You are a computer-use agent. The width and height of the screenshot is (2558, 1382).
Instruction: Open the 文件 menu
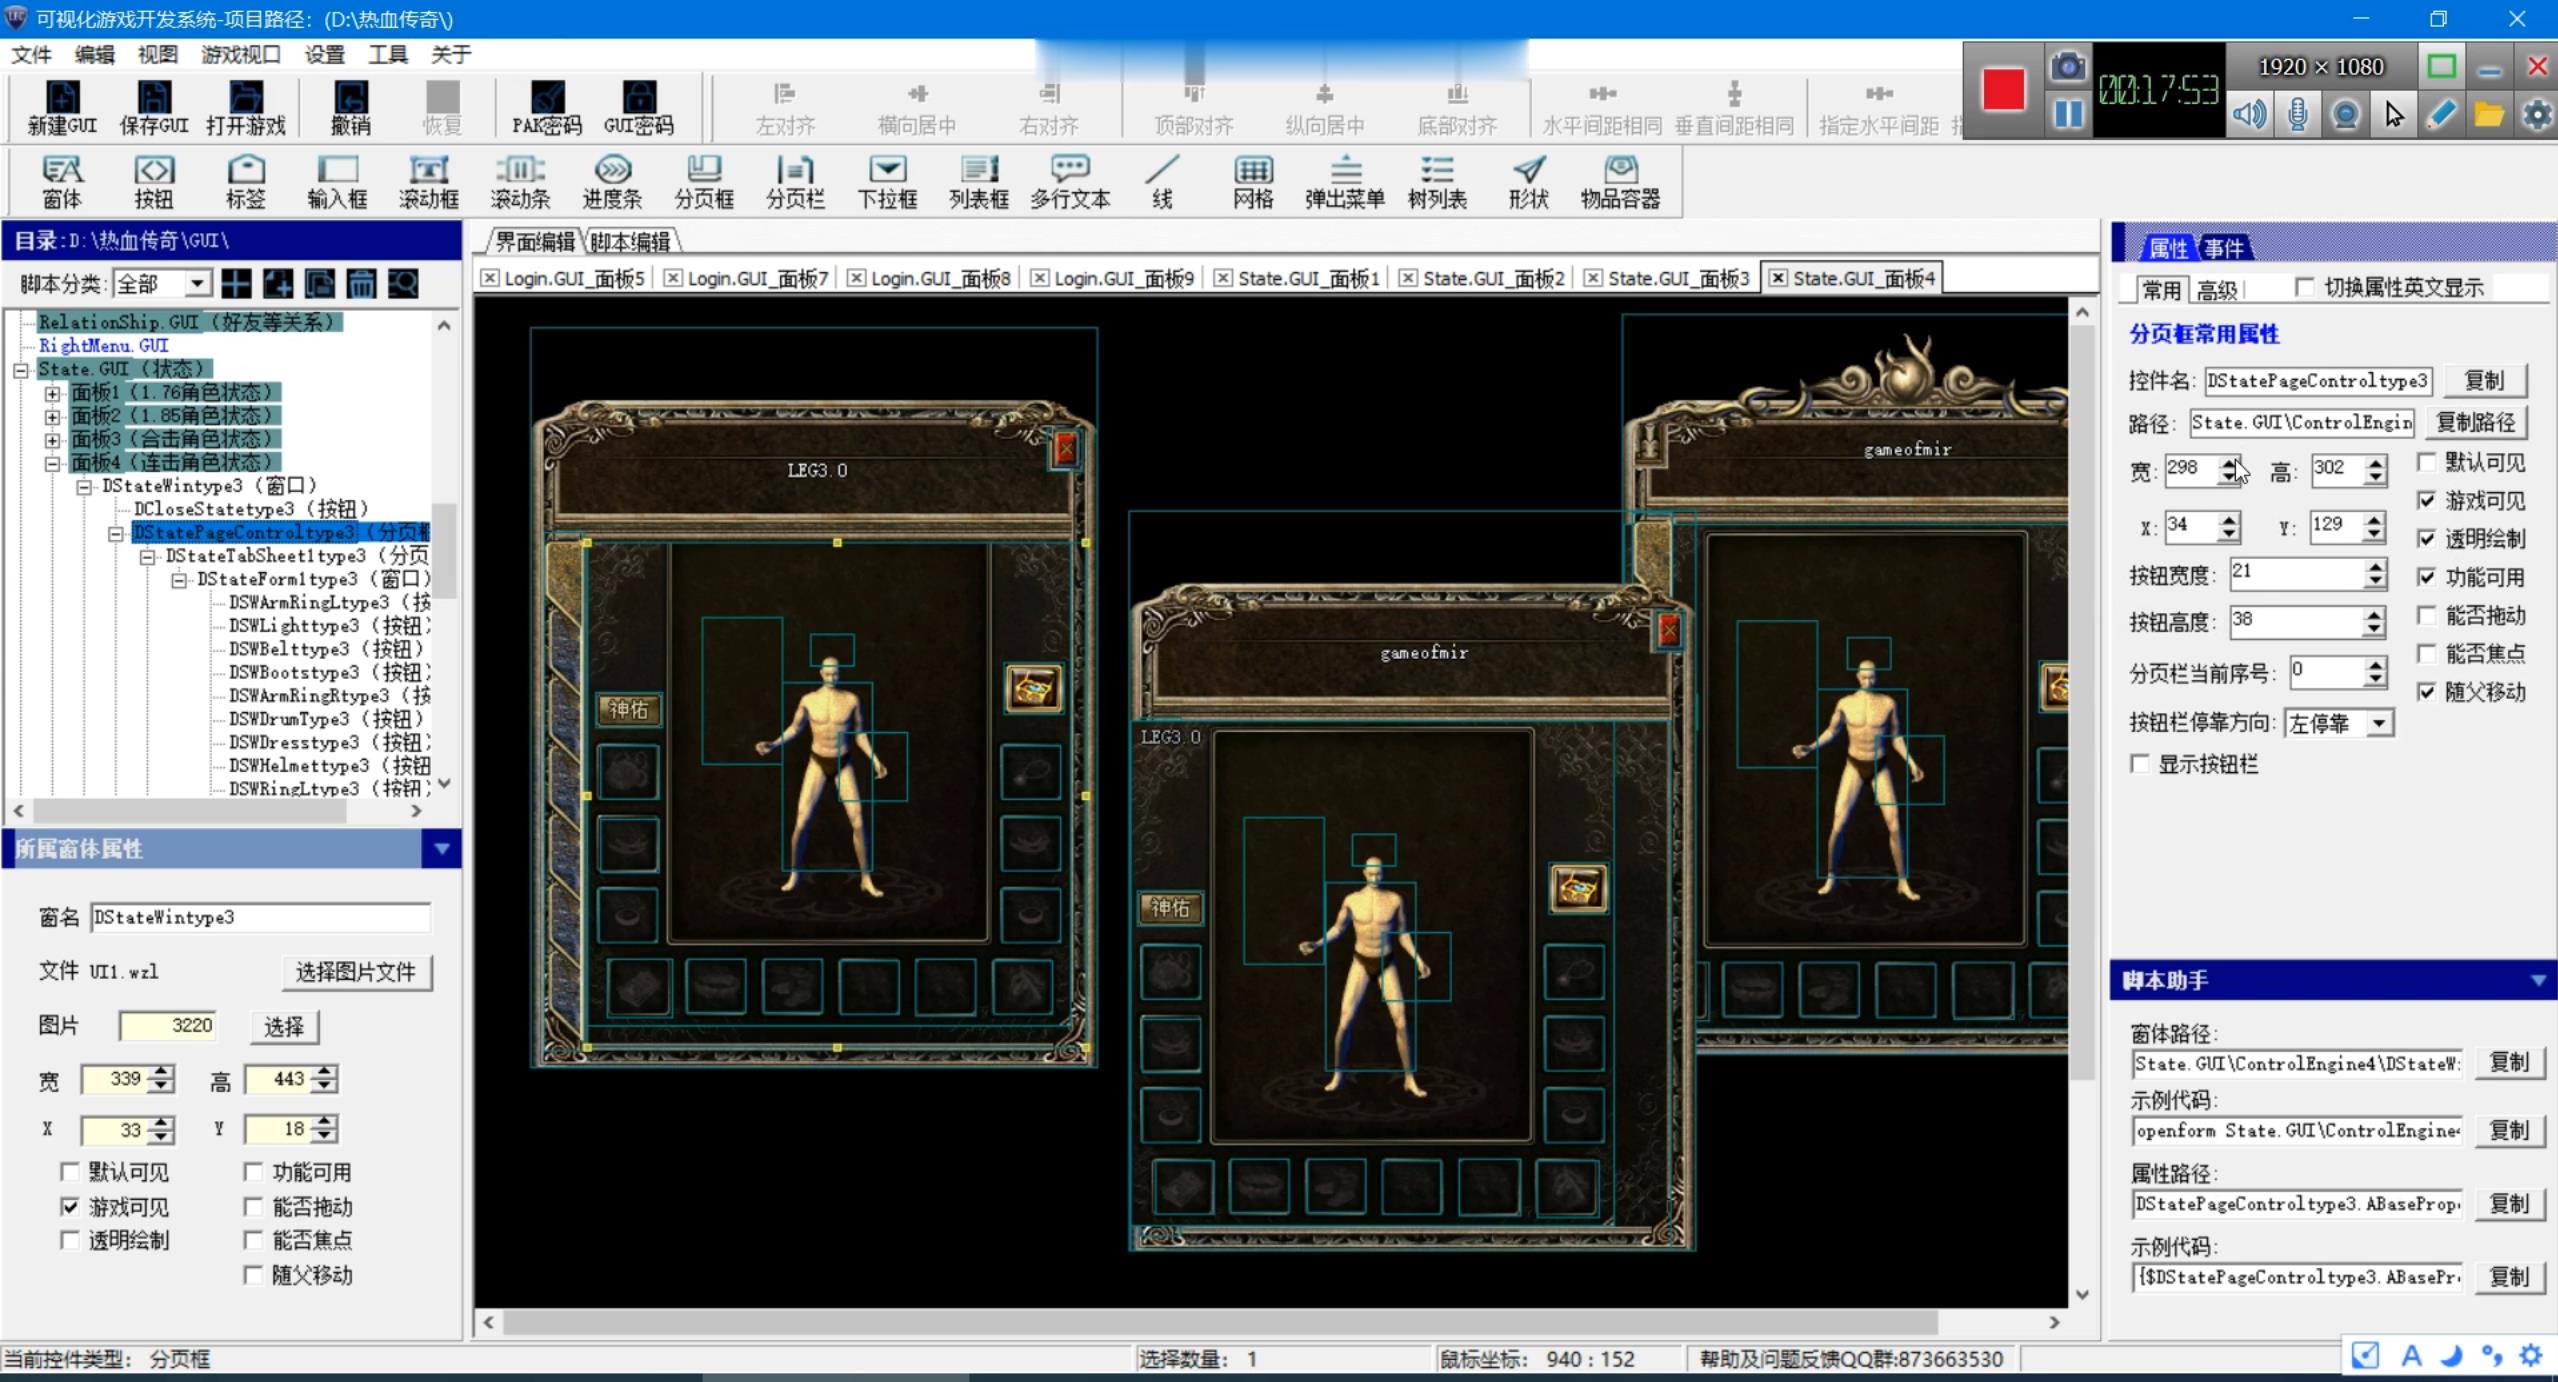(x=31, y=54)
